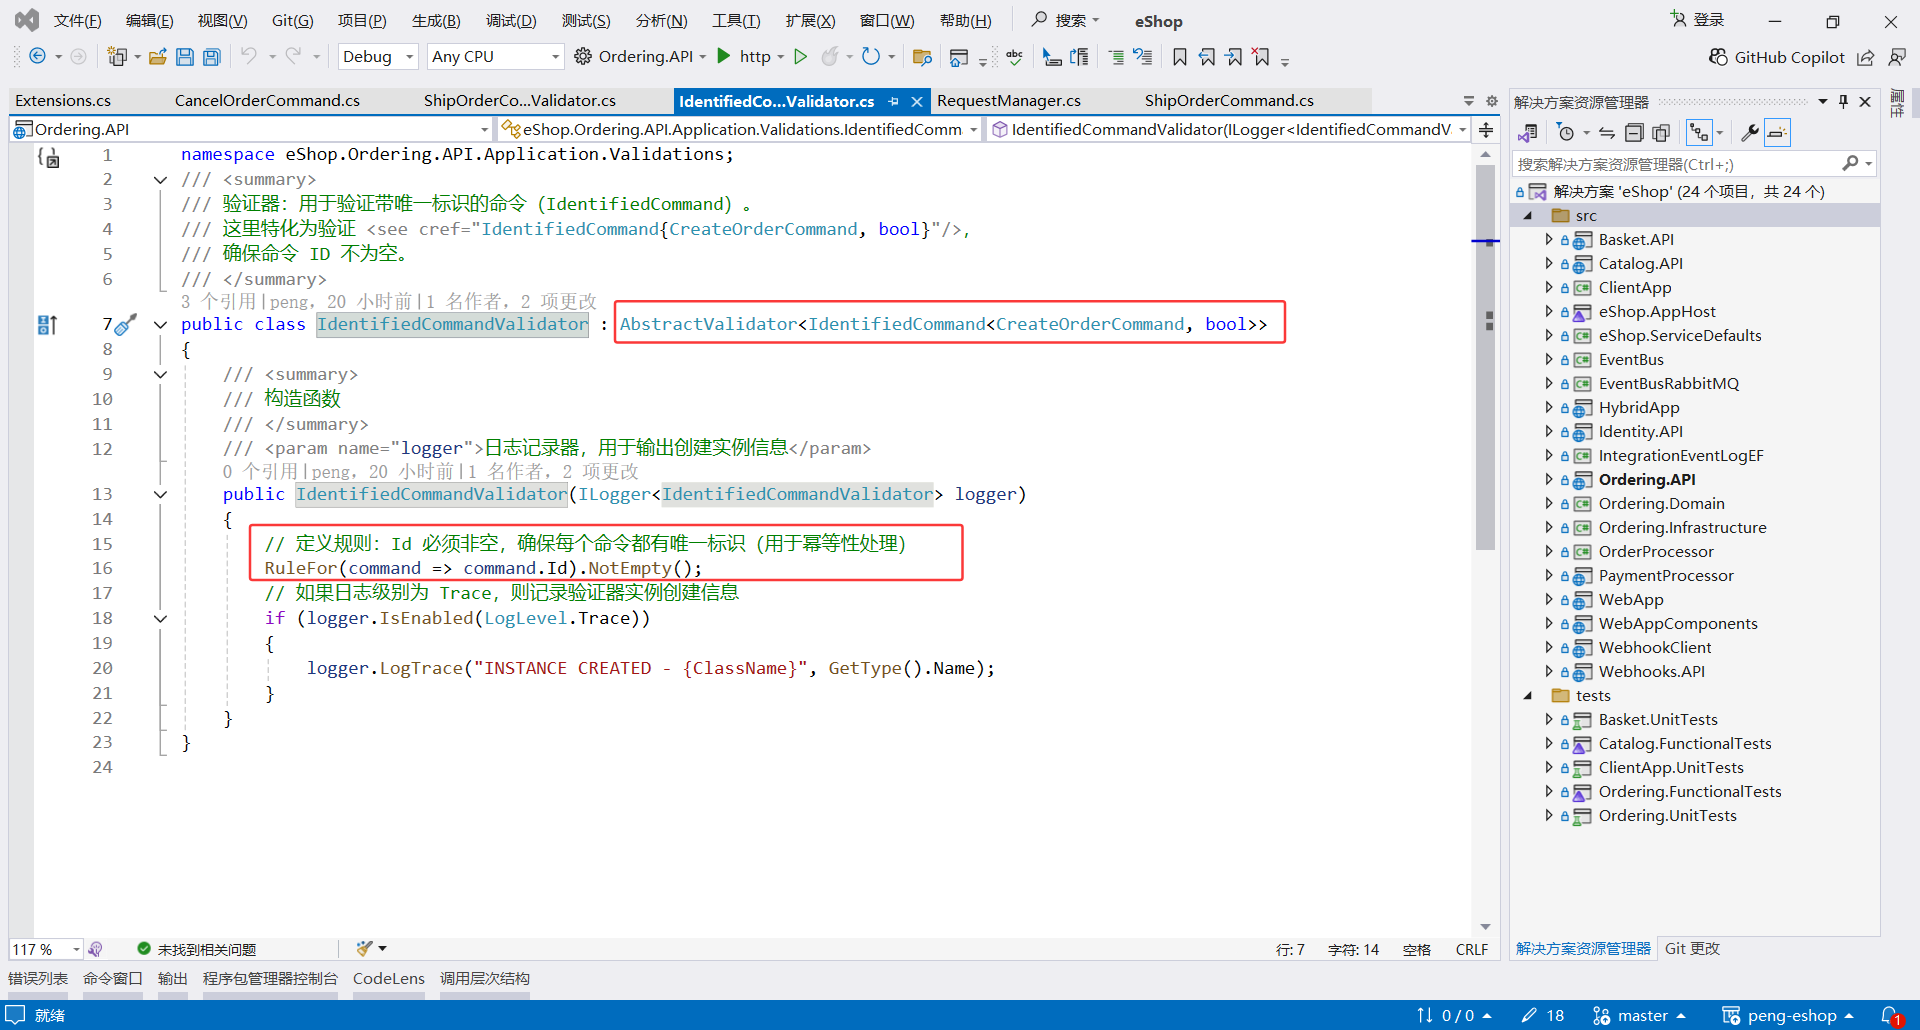The height and width of the screenshot is (1030, 1920).
Task: Click the 登录 sign-in button
Action: (1698, 20)
